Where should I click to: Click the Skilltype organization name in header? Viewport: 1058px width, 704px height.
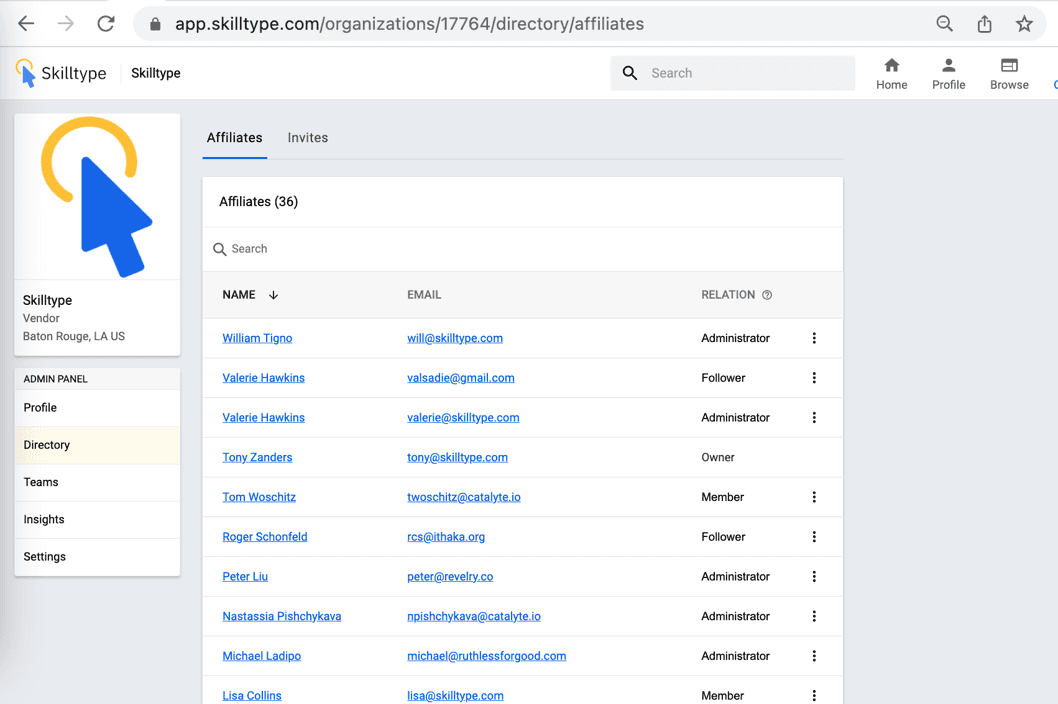(156, 73)
